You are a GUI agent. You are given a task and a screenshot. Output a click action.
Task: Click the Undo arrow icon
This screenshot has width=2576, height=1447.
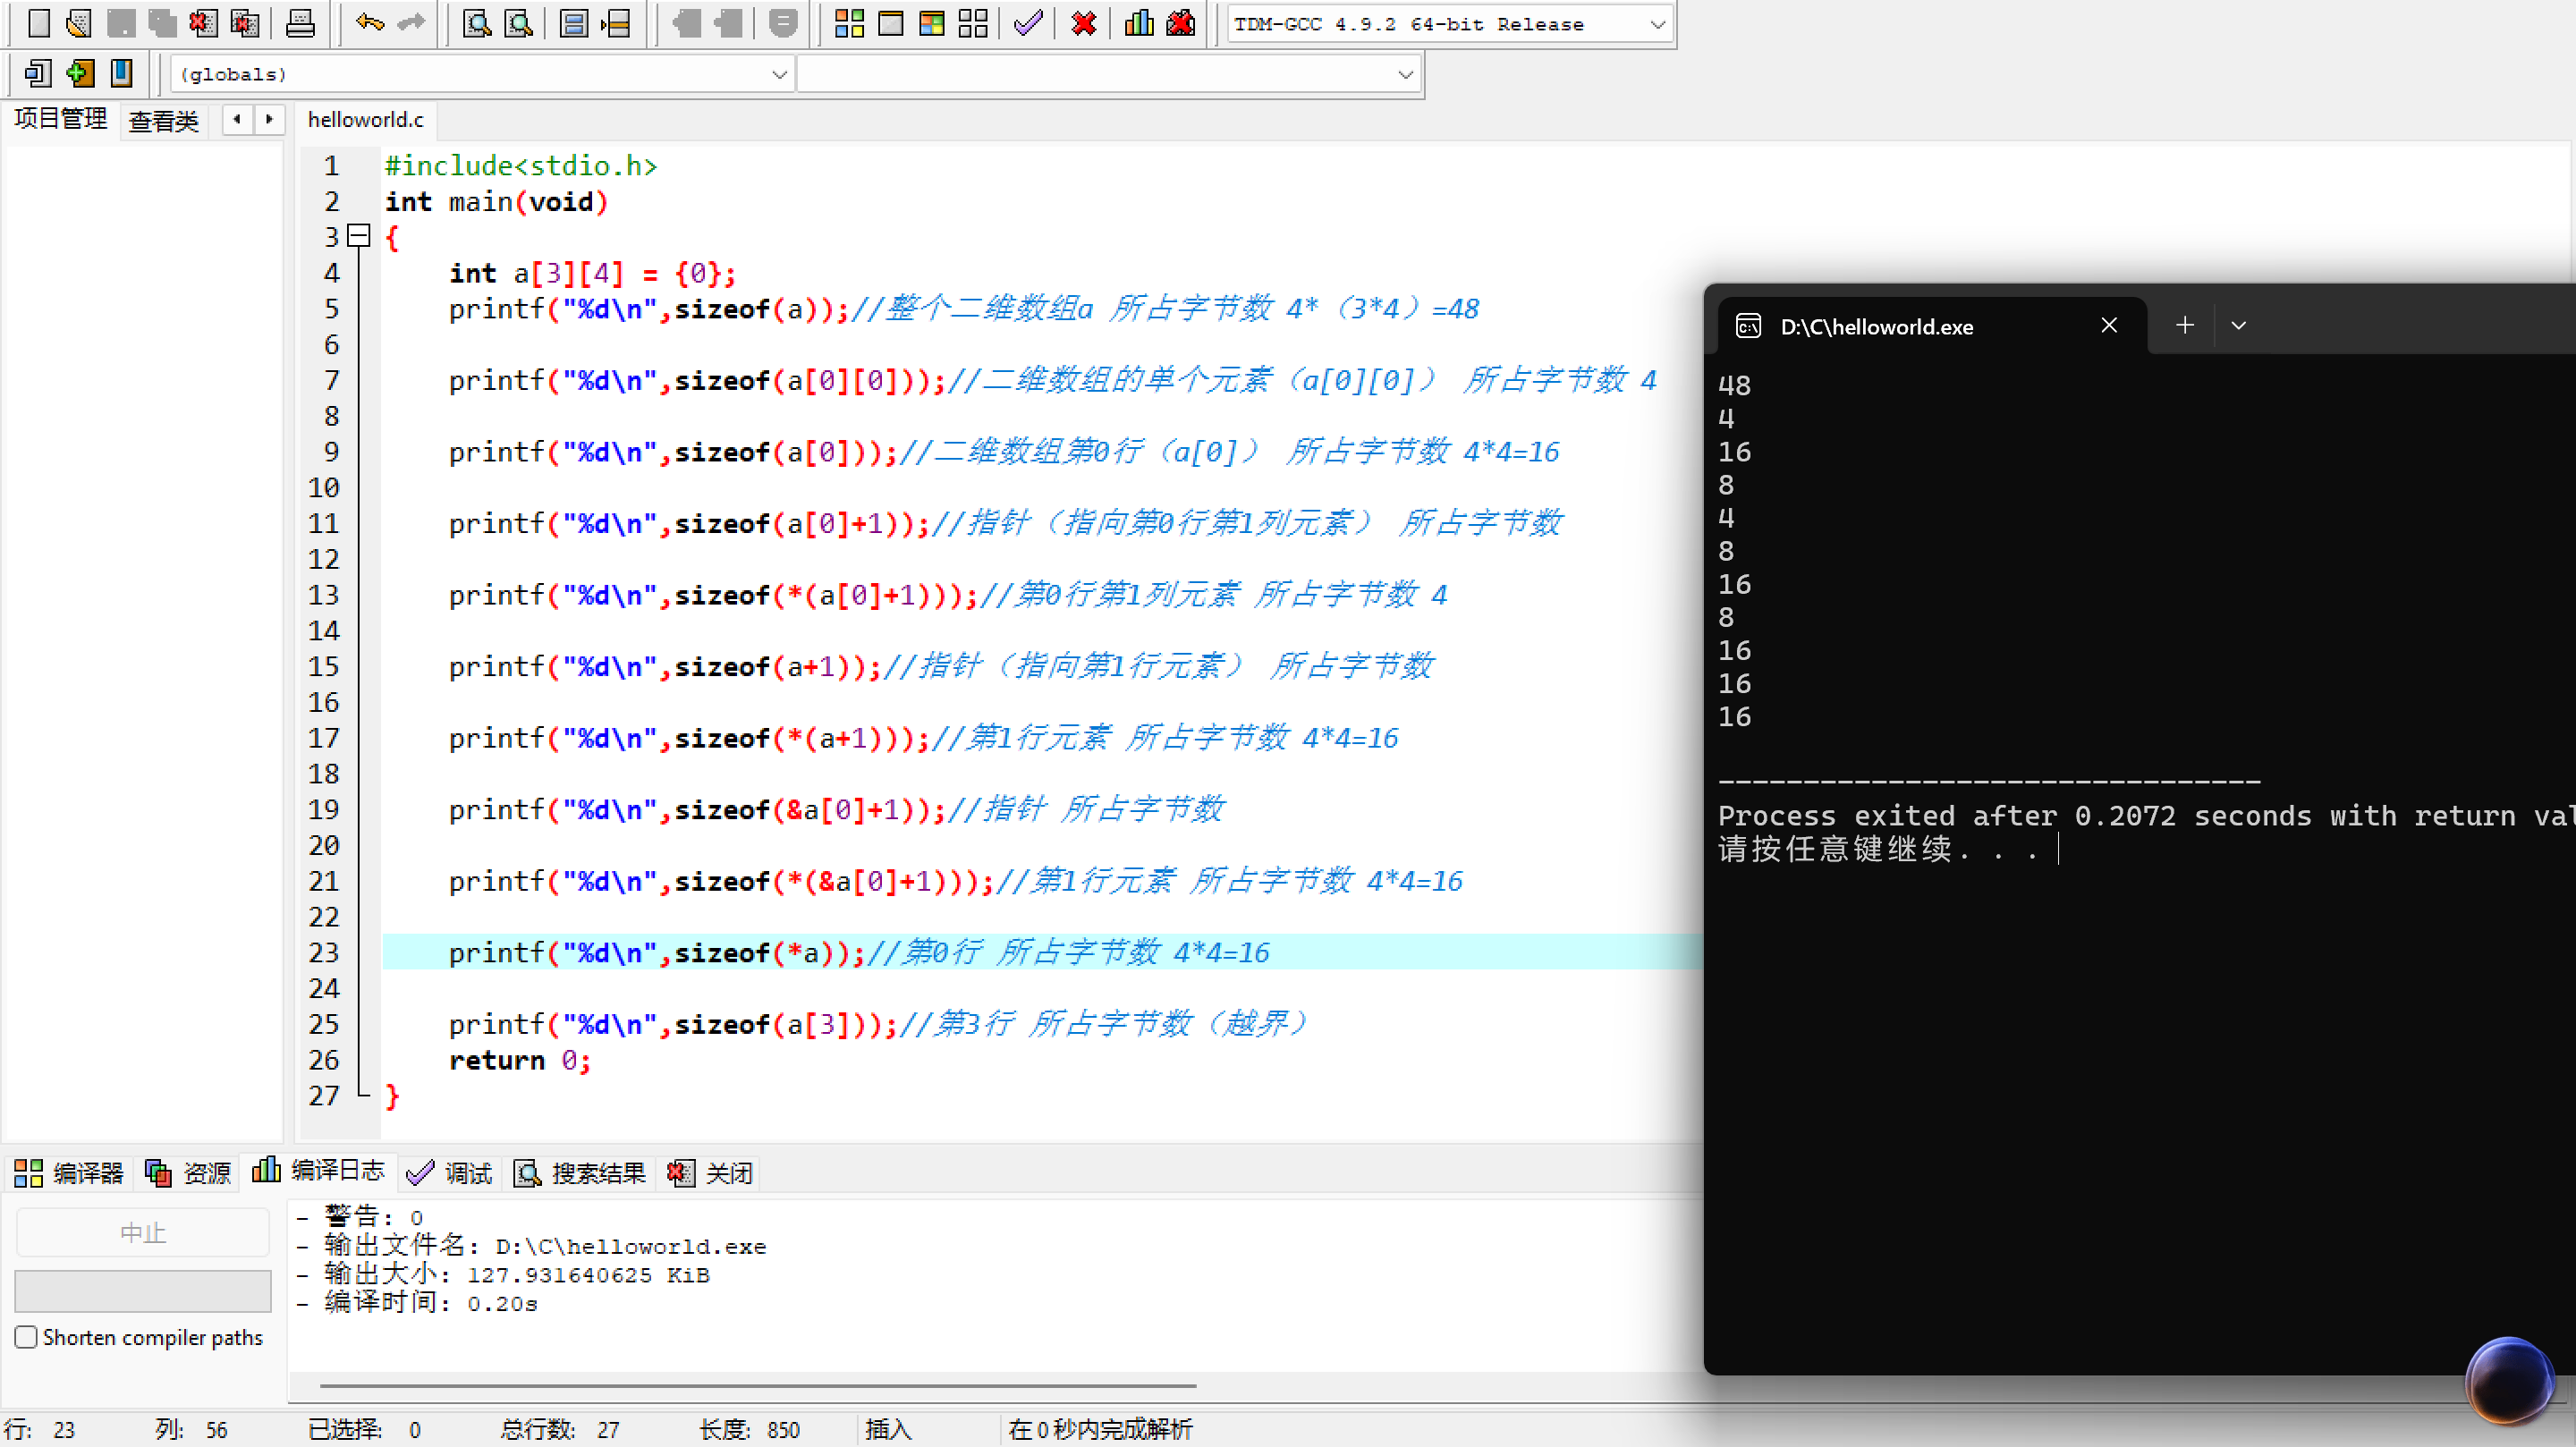pyautogui.click(x=369, y=23)
